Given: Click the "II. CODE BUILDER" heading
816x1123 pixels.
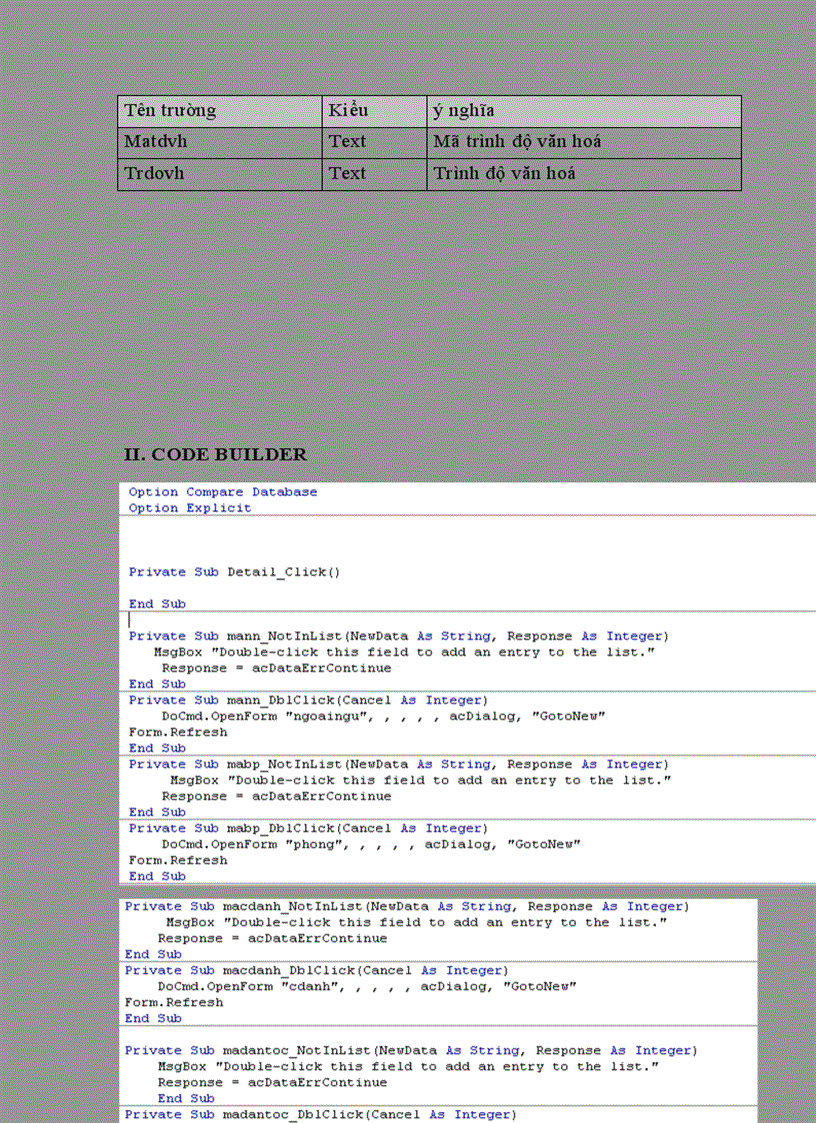Looking at the screenshot, I should [x=215, y=455].
